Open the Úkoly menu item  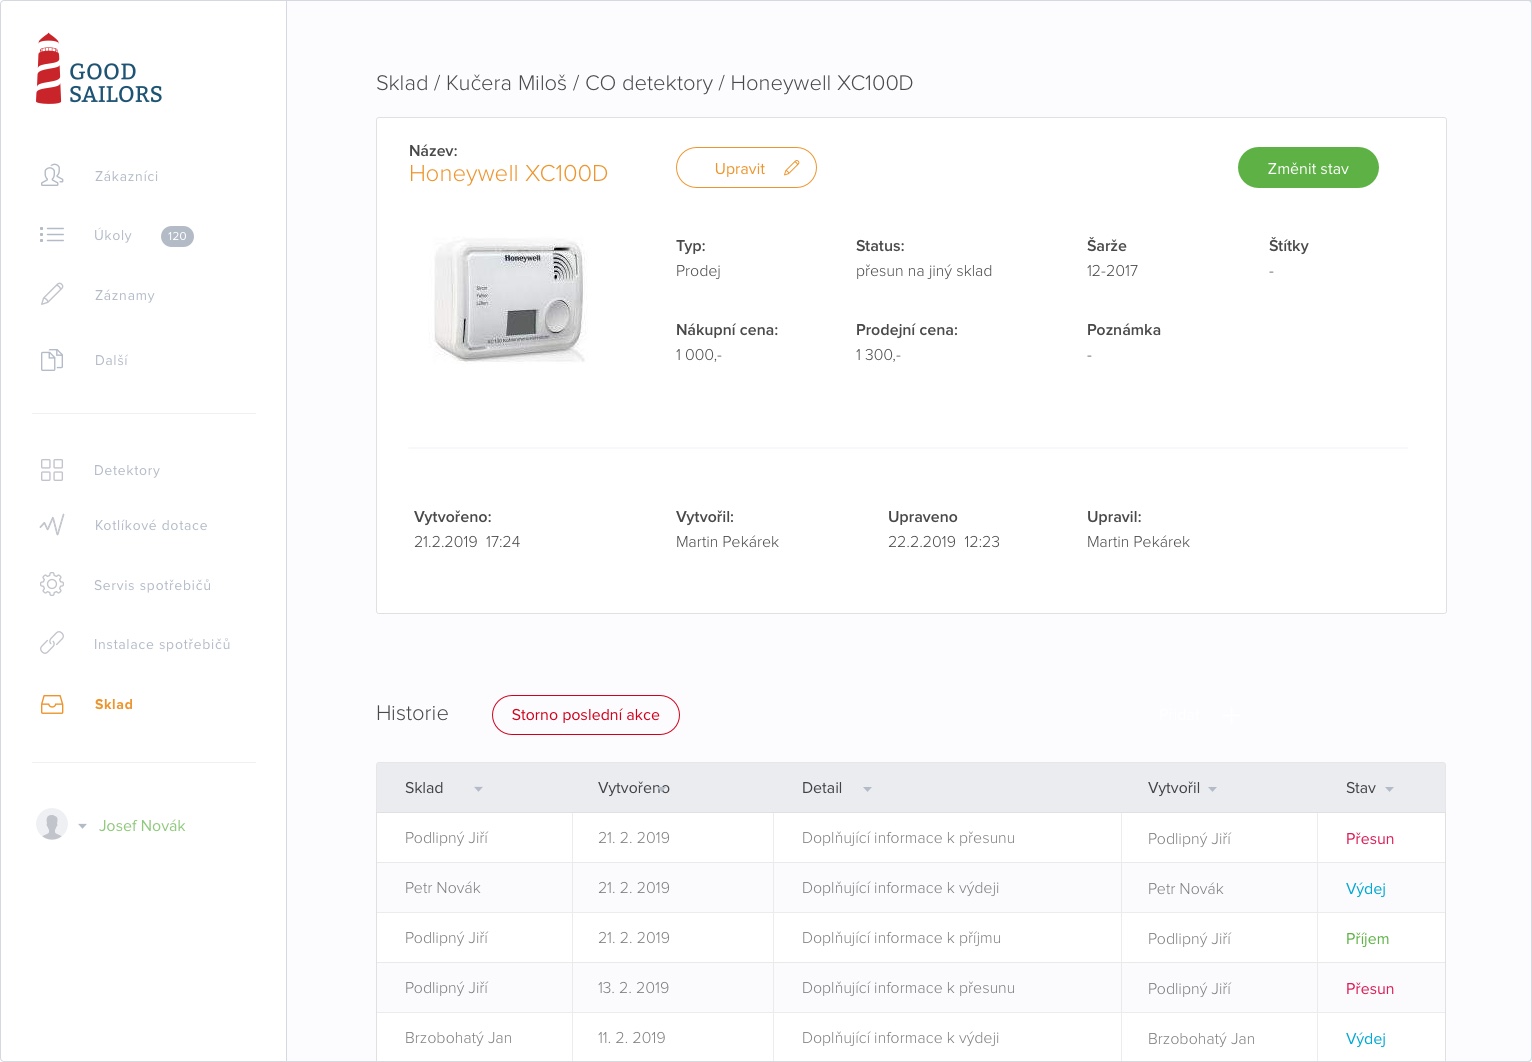113,235
